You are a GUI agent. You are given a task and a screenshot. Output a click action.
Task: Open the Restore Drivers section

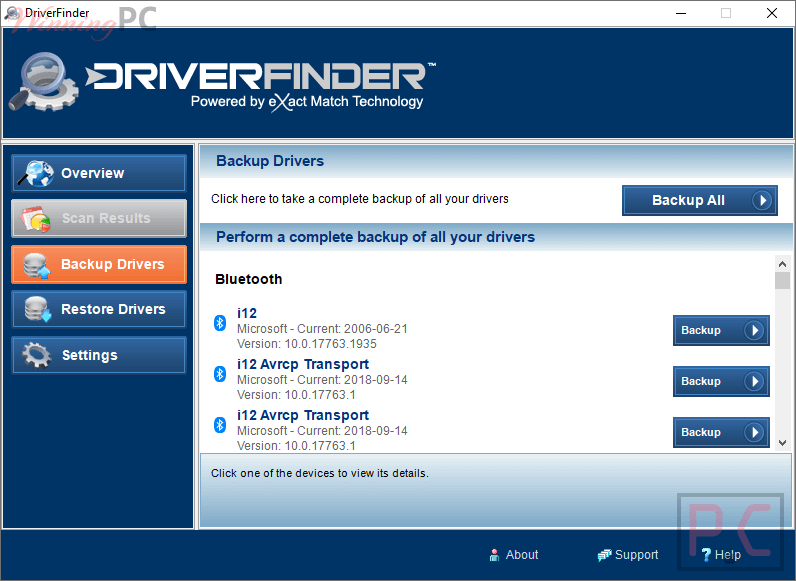pyautogui.click(x=99, y=309)
